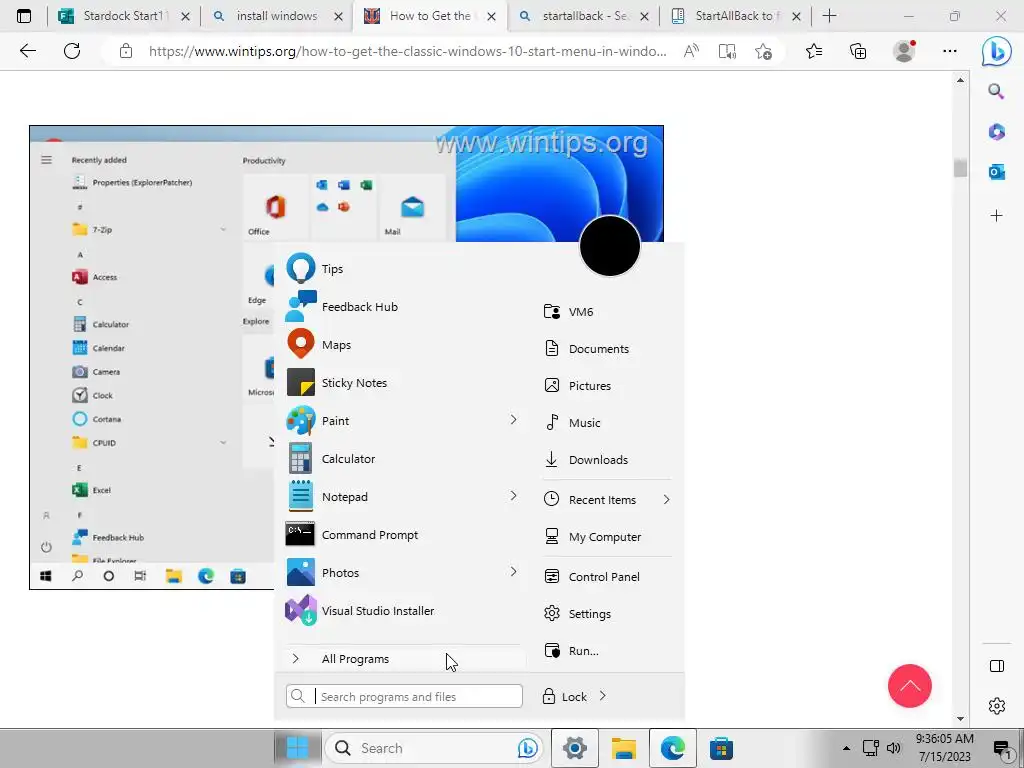The image size is (1024, 768).
Task: Click Search programs and files box
Action: [404, 696]
